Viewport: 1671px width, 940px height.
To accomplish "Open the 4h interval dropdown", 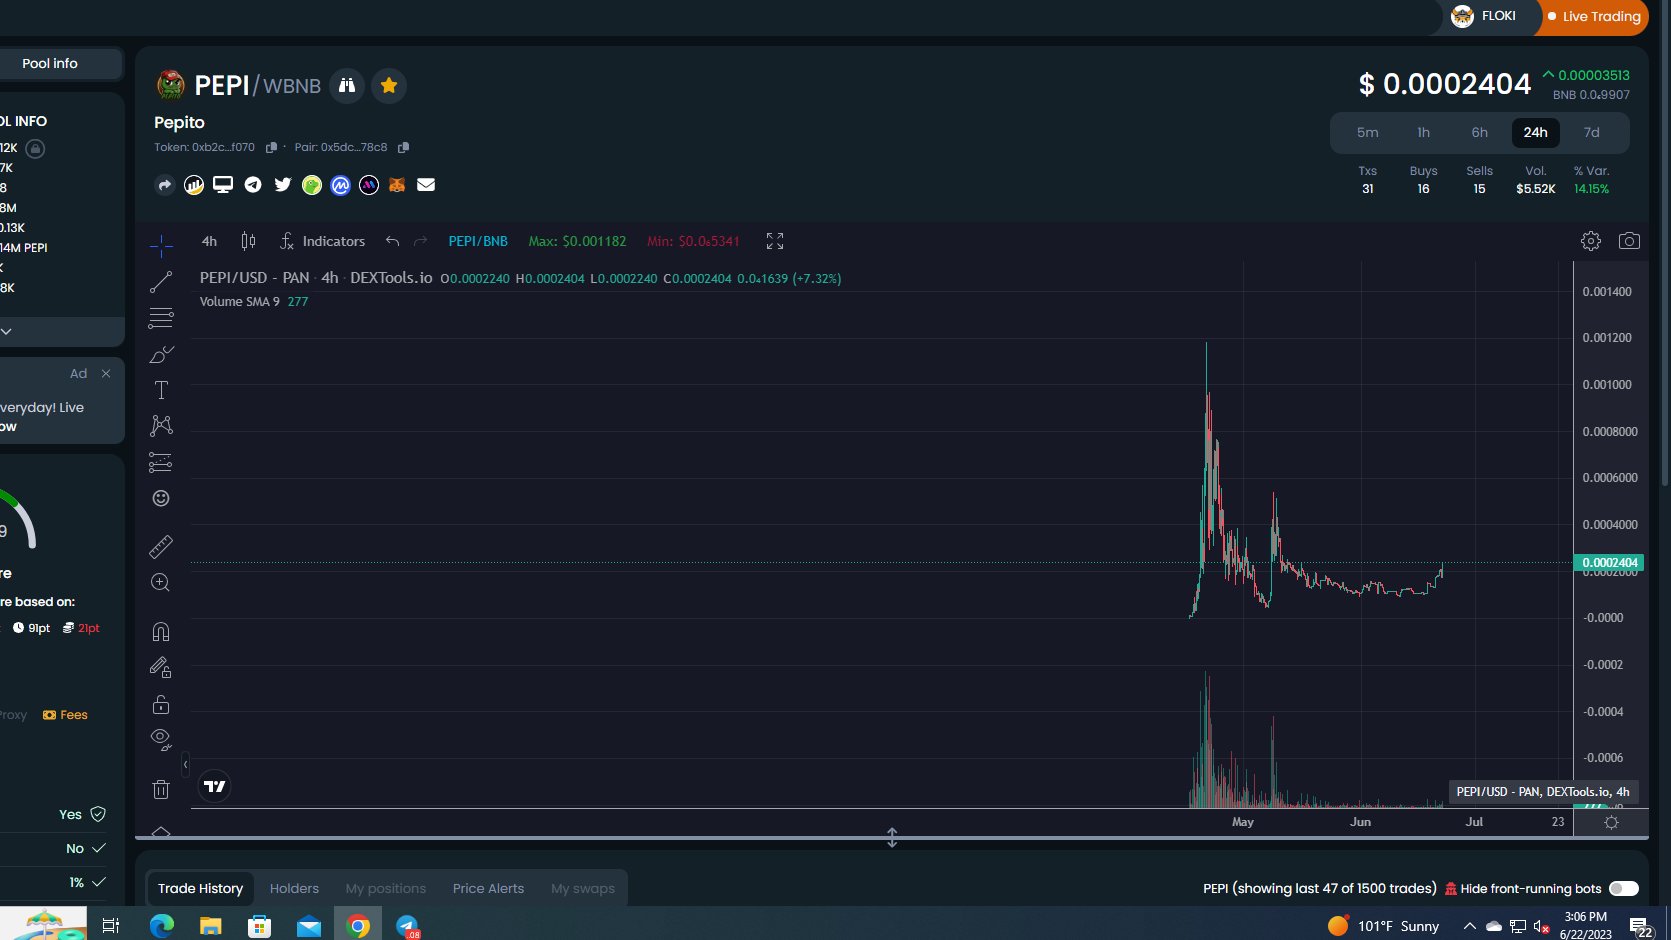I will (209, 241).
